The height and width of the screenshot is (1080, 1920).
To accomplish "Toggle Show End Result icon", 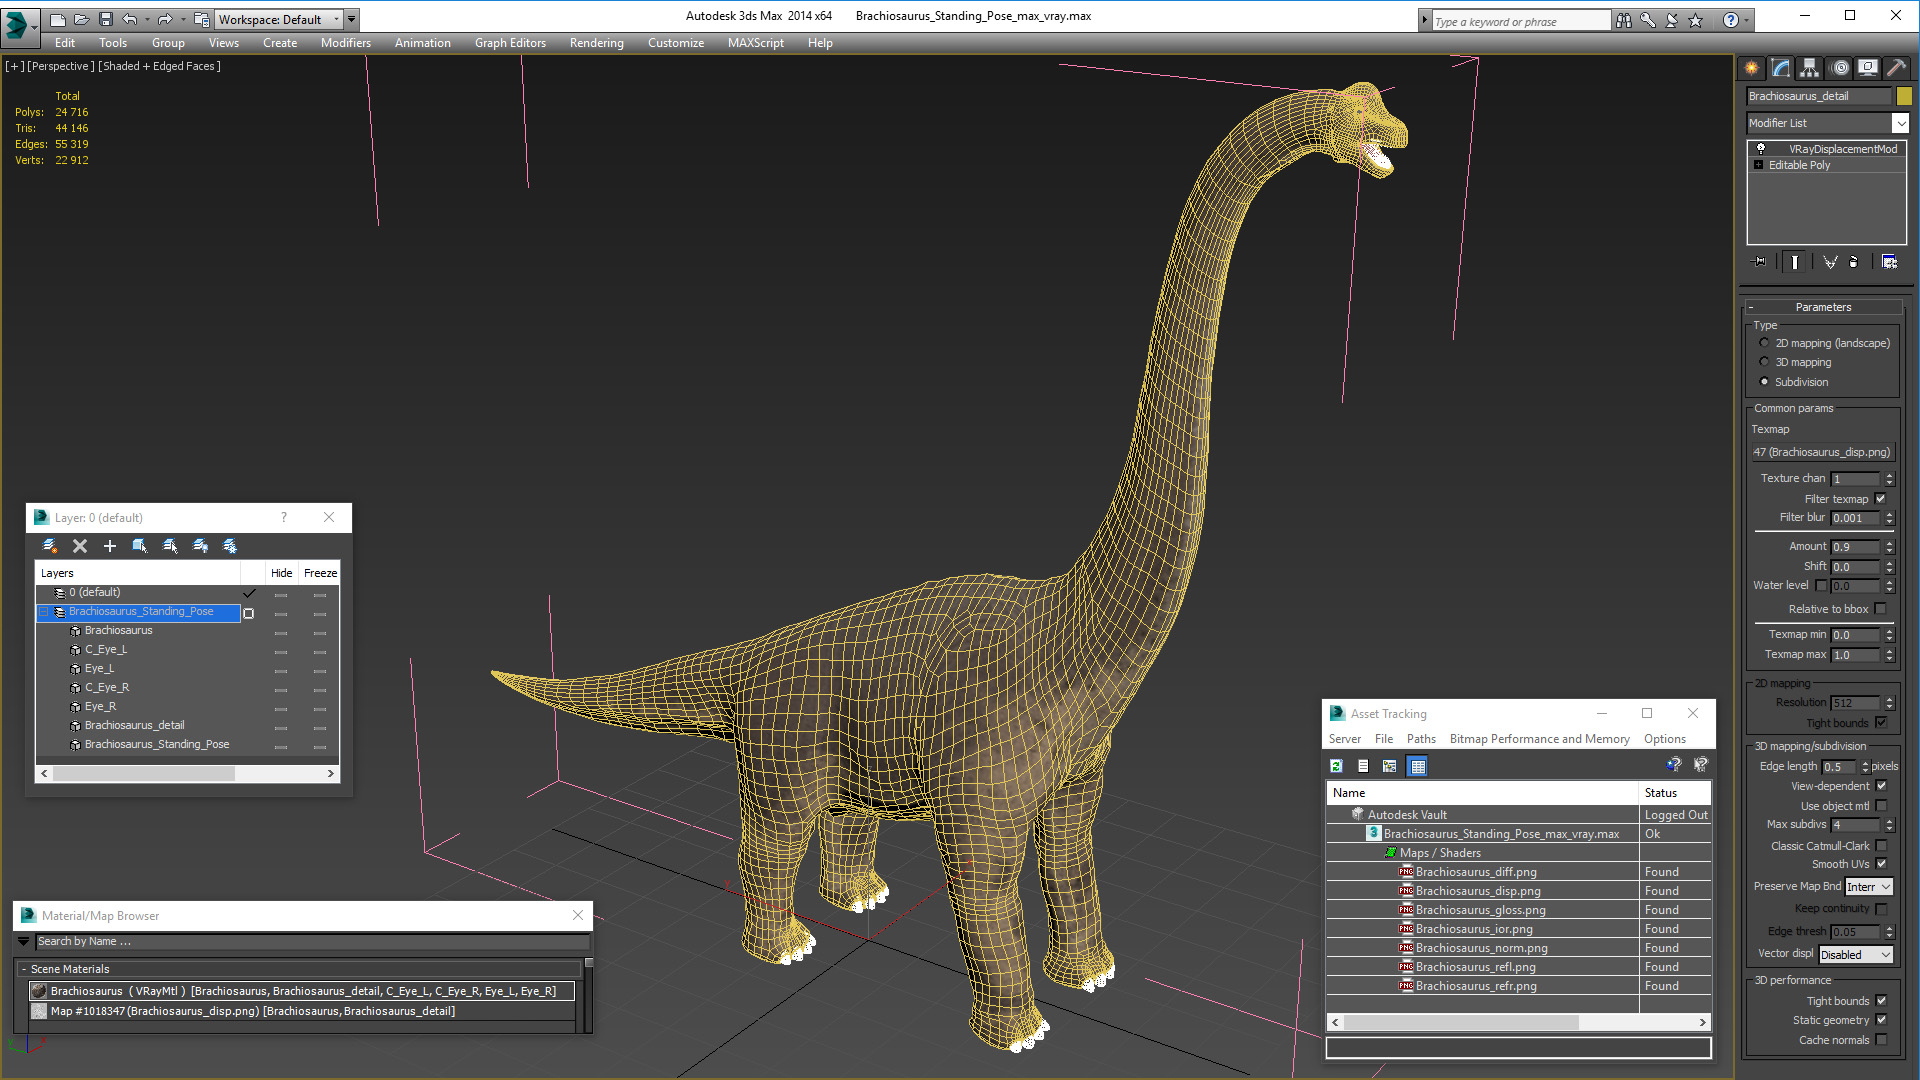I will 1795,262.
